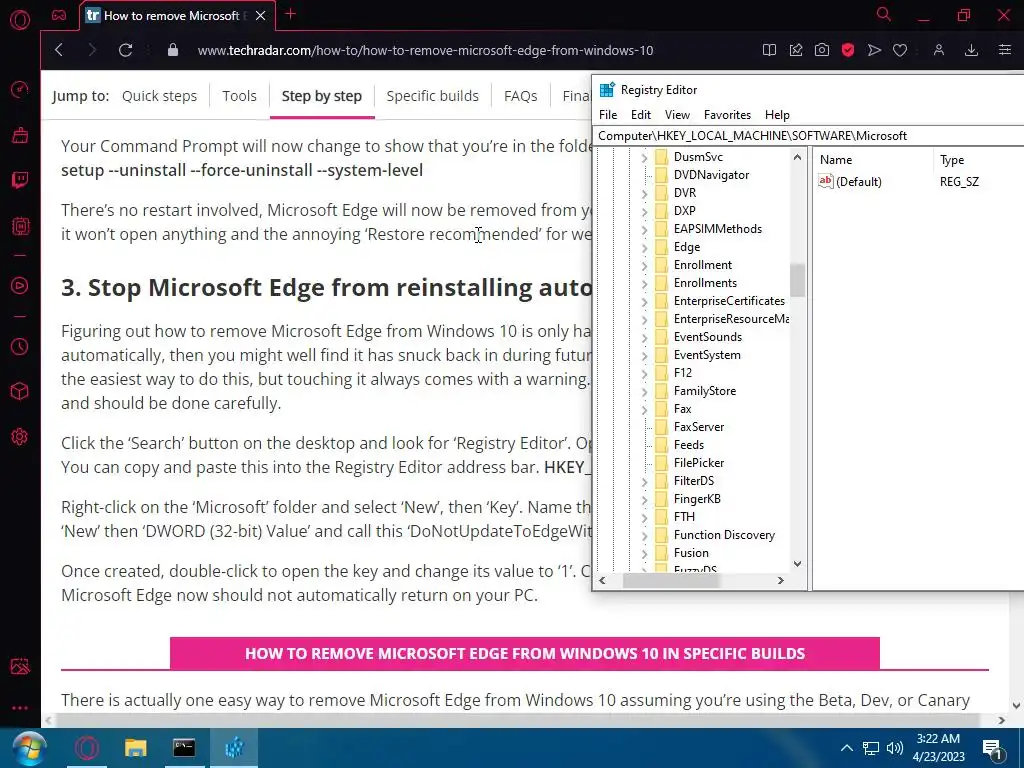The width and height of the screenshot is (1024, 768).
Task: Open the Registry Editor File menu
Action: [607, 114]
